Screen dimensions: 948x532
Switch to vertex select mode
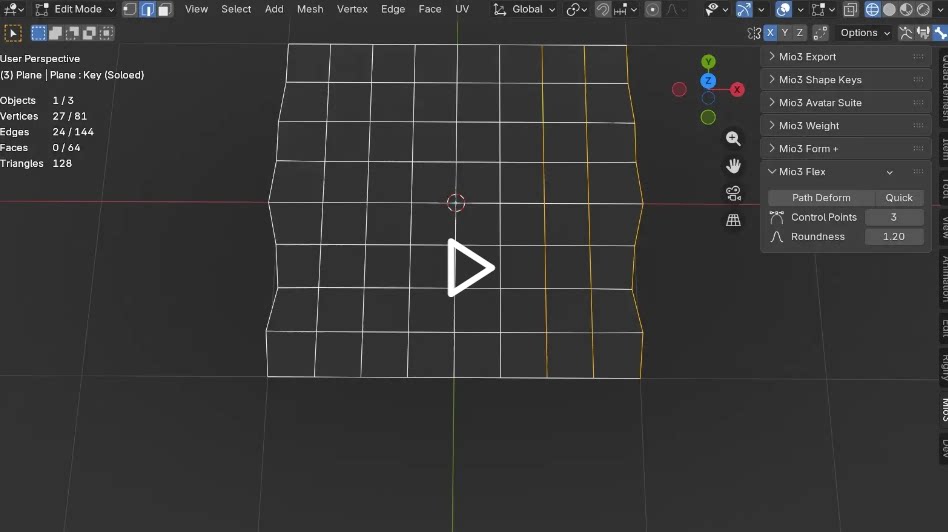(x=130, y=9)
